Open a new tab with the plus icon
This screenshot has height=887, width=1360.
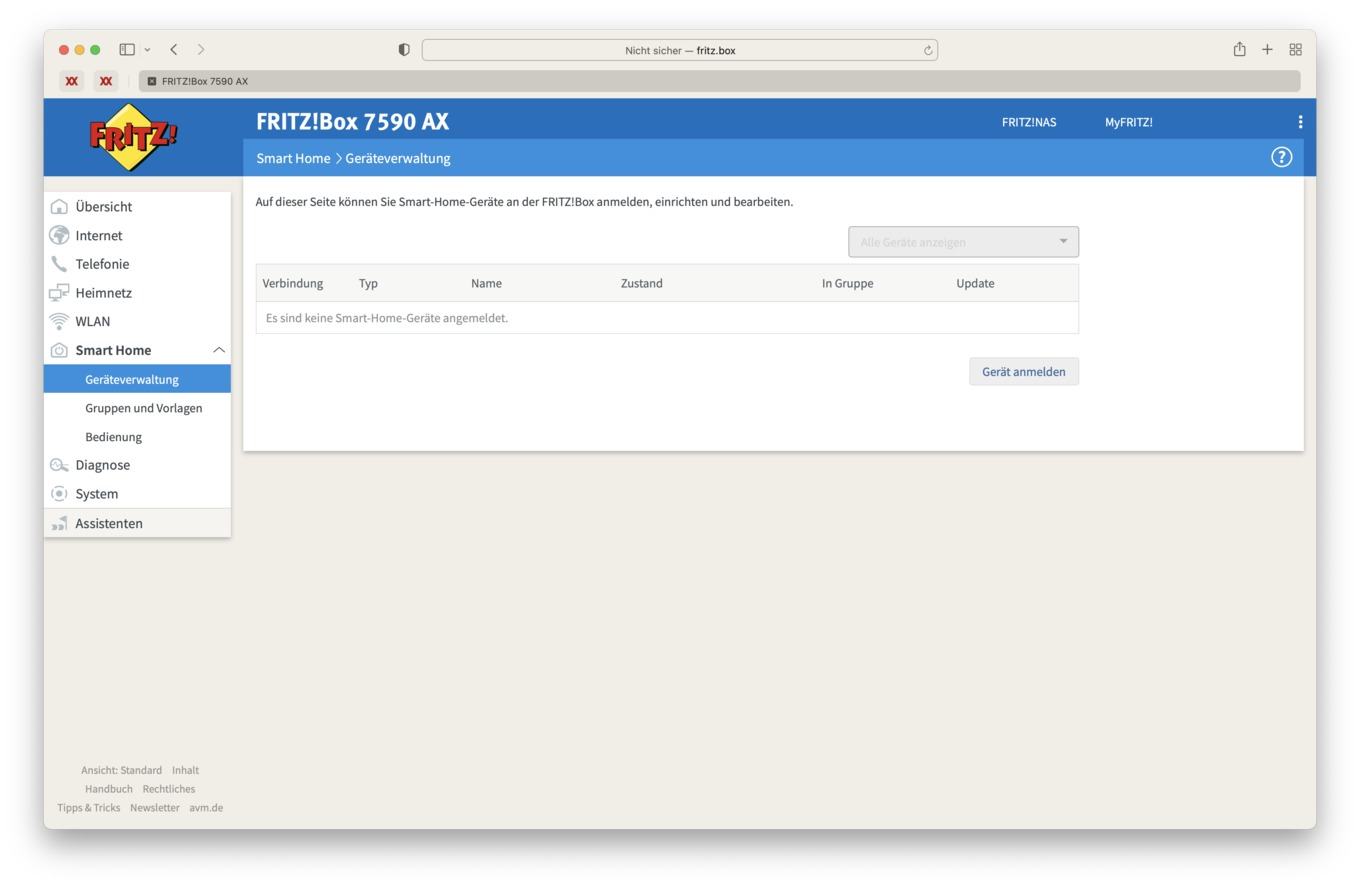pyautogui.click(x=1267, y=49)
